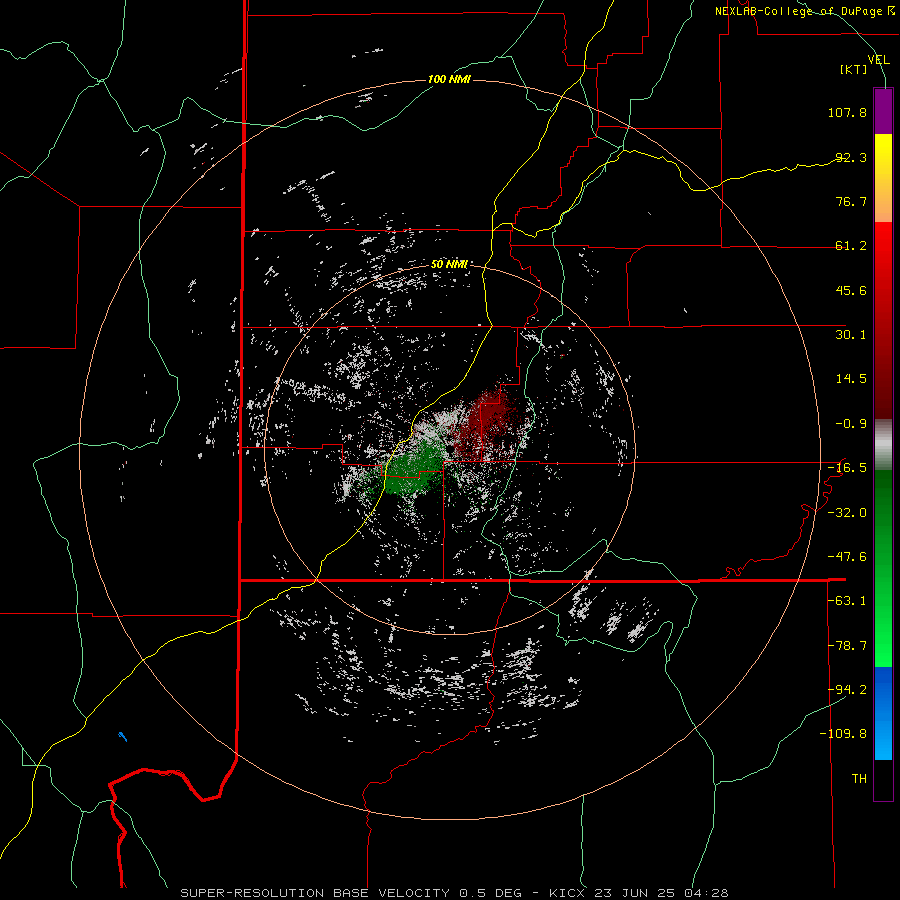Click the -16.5 scale value
The height and width of the screenshot is (900, 900).
847,468
